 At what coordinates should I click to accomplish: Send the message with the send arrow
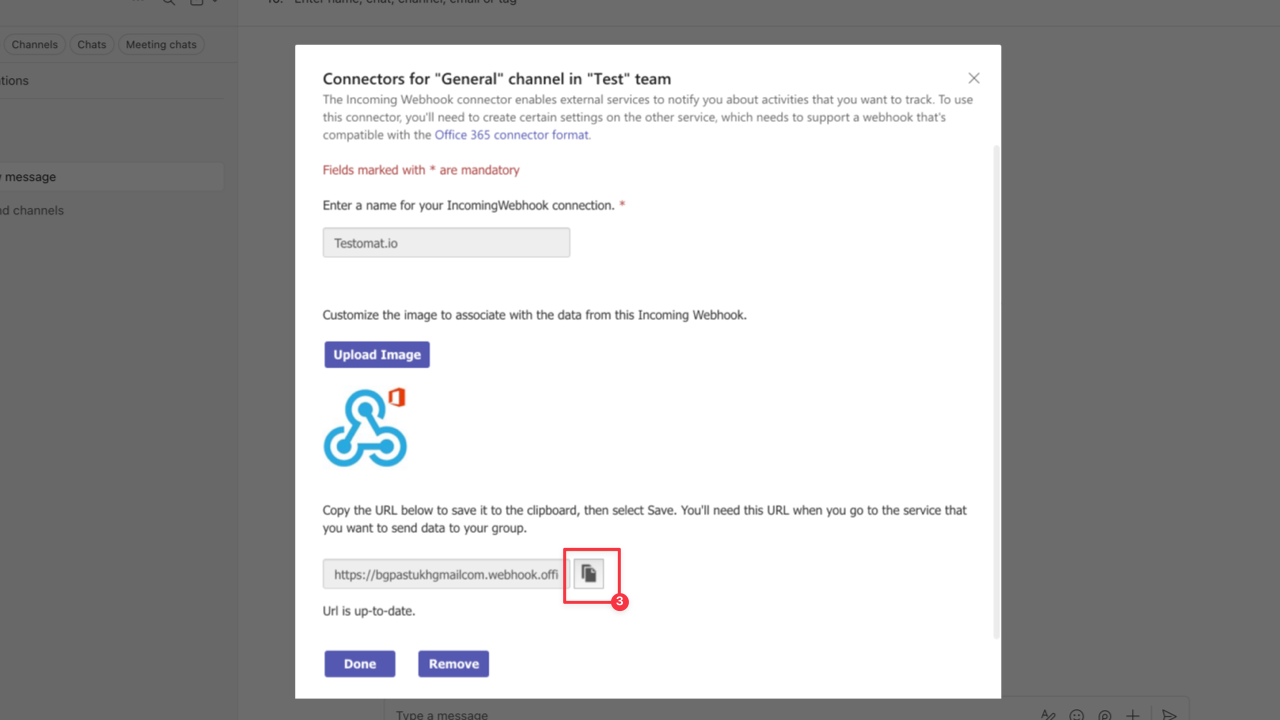[x=1169, y=715]
